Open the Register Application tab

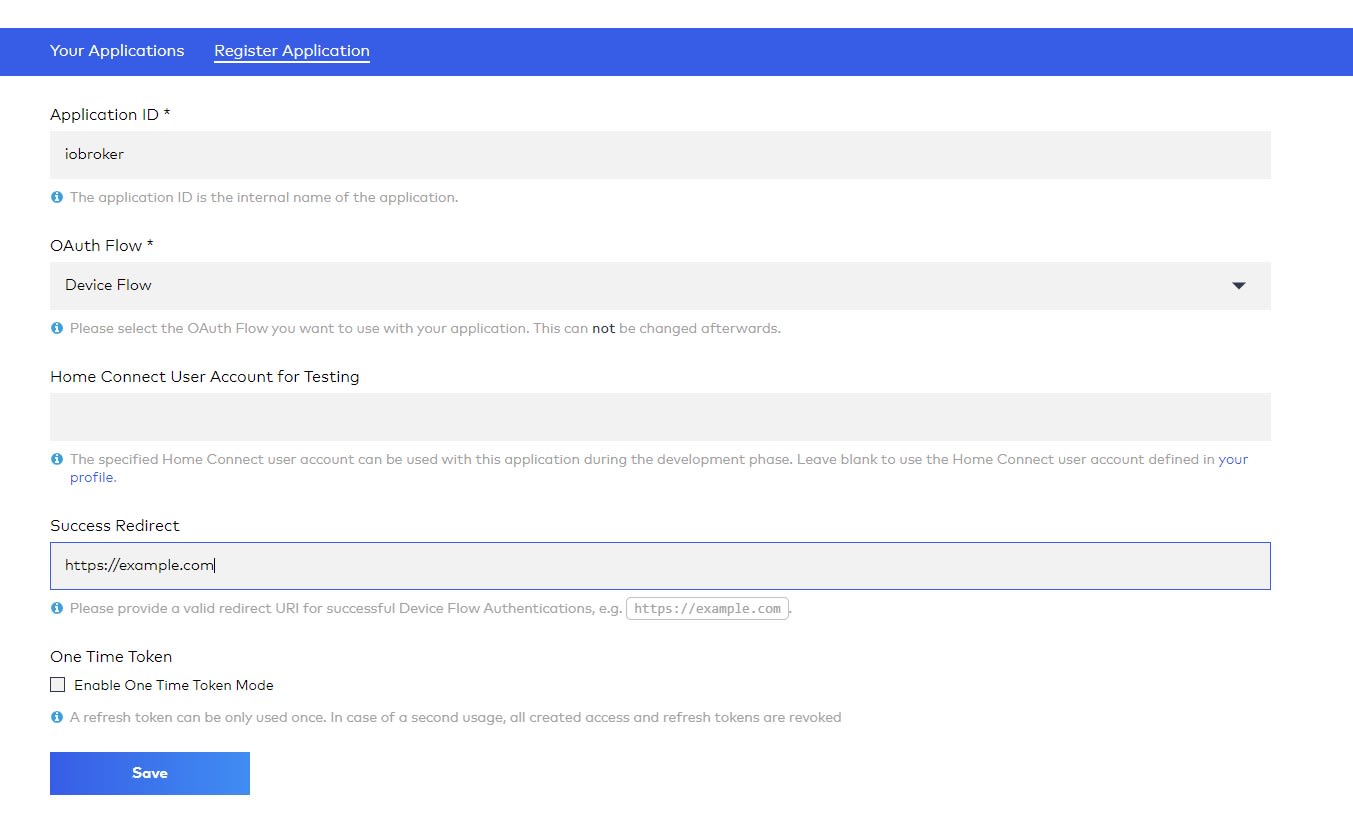[291, 50]
